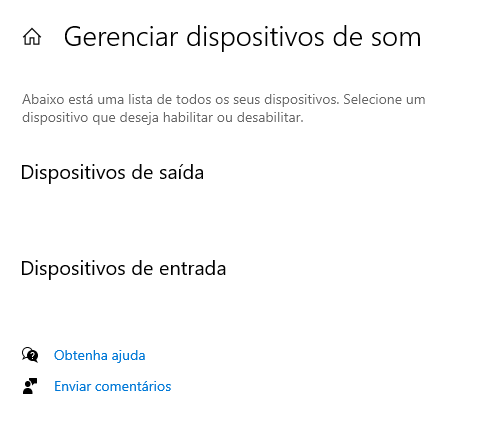Viewport: 483px width, 429px height.
Task: Click the Gerenciar dispositivos de som title
Action: pos(242,37)
